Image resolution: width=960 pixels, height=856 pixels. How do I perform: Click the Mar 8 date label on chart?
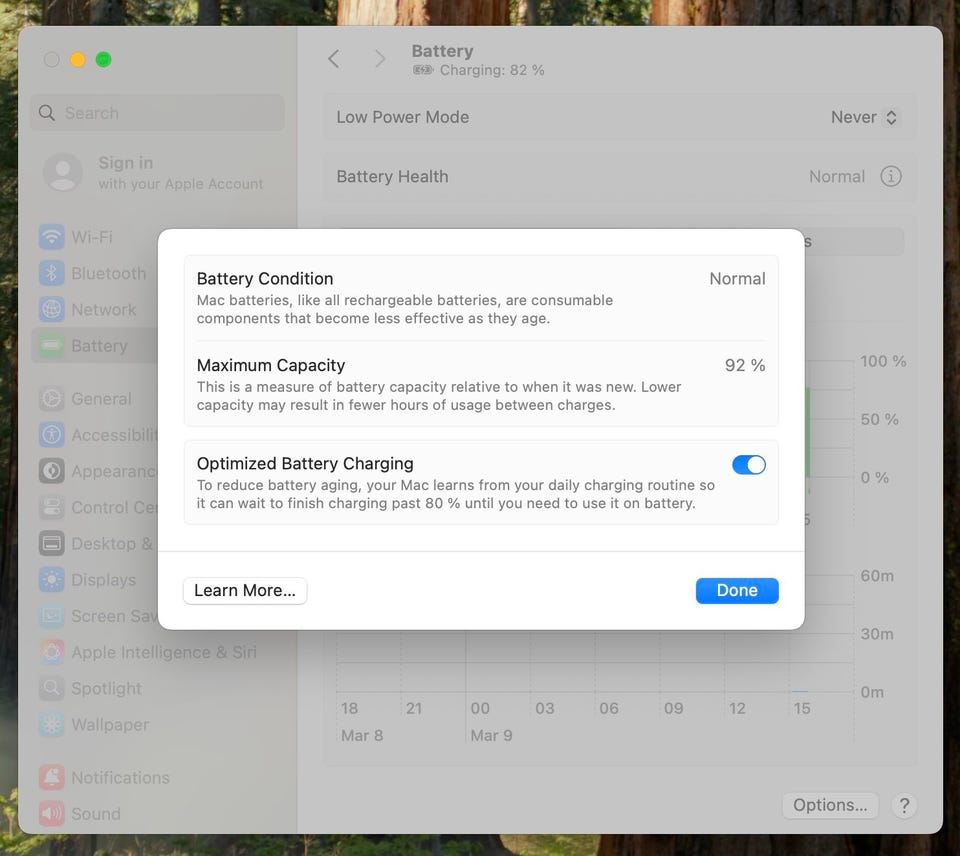point(362,735)
